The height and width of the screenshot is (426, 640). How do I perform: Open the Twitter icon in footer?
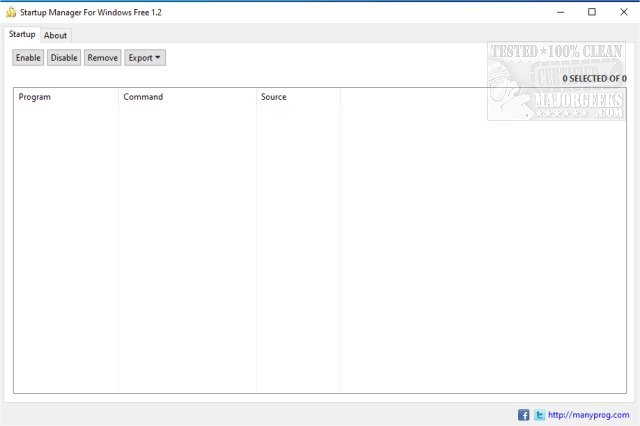click(x=539, y=415)
